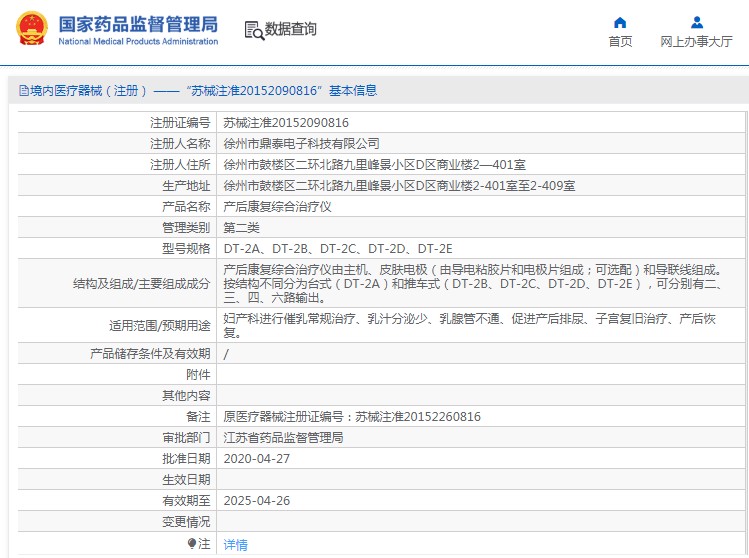Click the 附件 row label
This screenshot has width=749, height=558.
tap(198, 375)
